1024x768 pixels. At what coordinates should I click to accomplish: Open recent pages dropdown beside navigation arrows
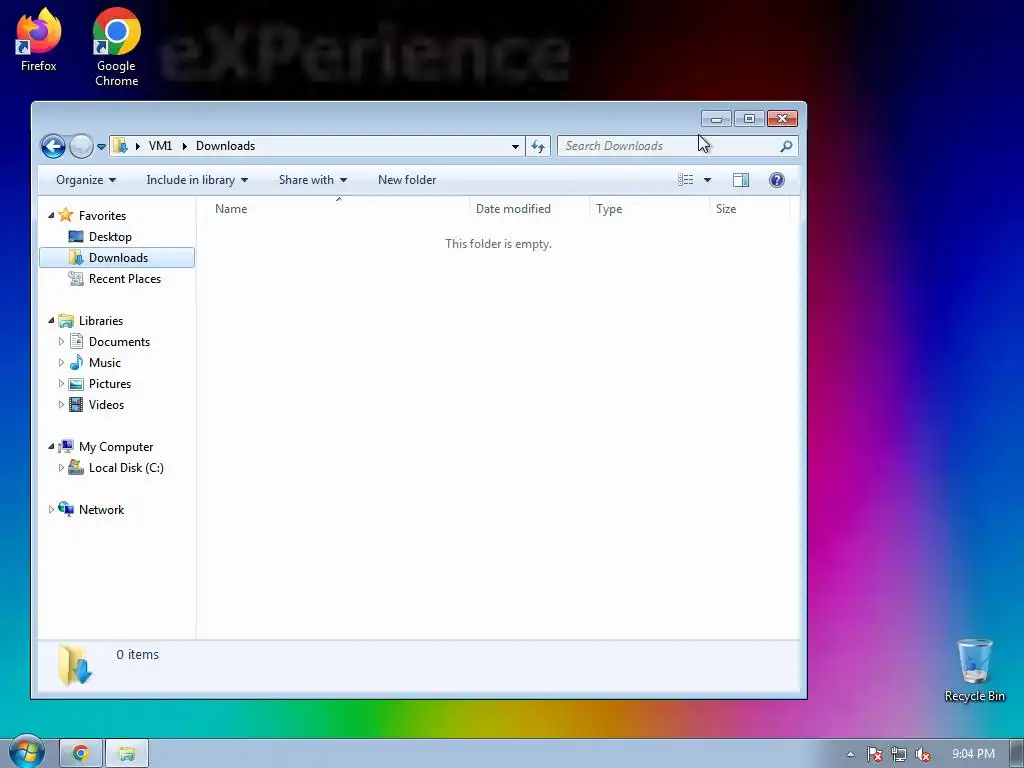[x=101, y=147]
